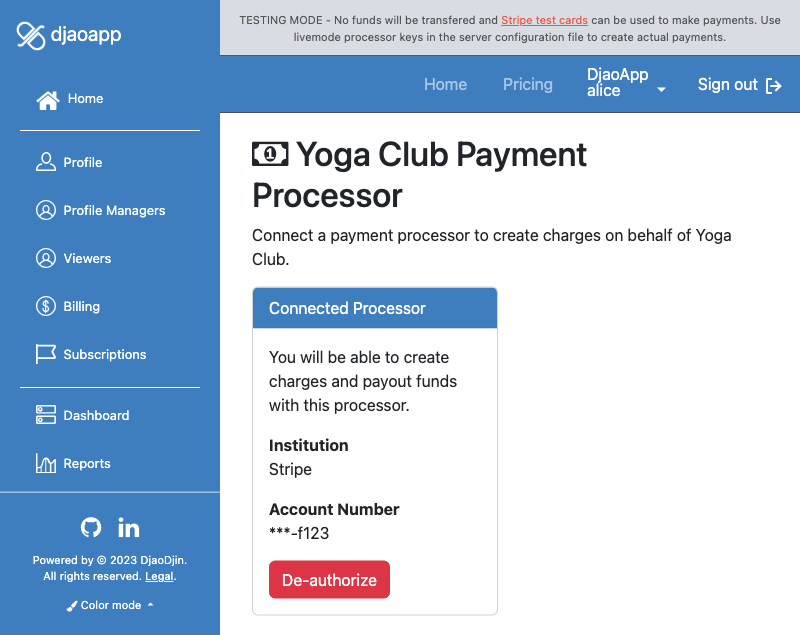Click the house icon beside Home in sidebar
The image size is (800, 635).
point(47,100)
